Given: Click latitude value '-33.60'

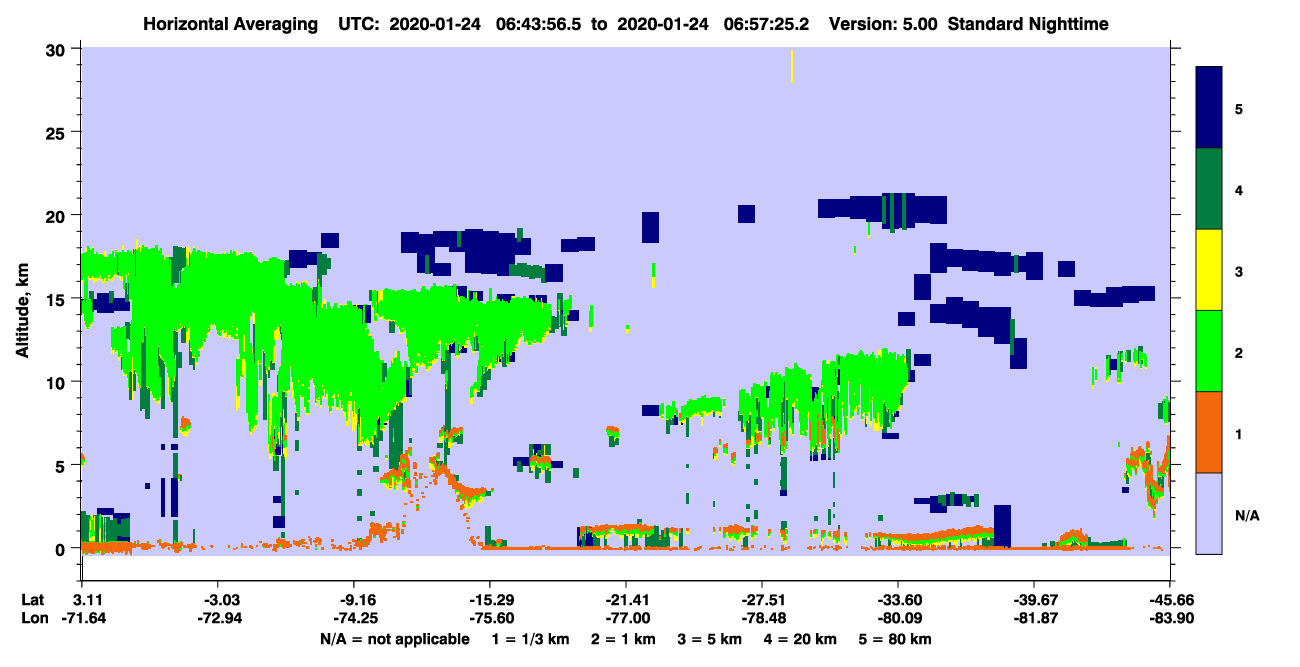Looking at the screenshot, I should 898,599.
